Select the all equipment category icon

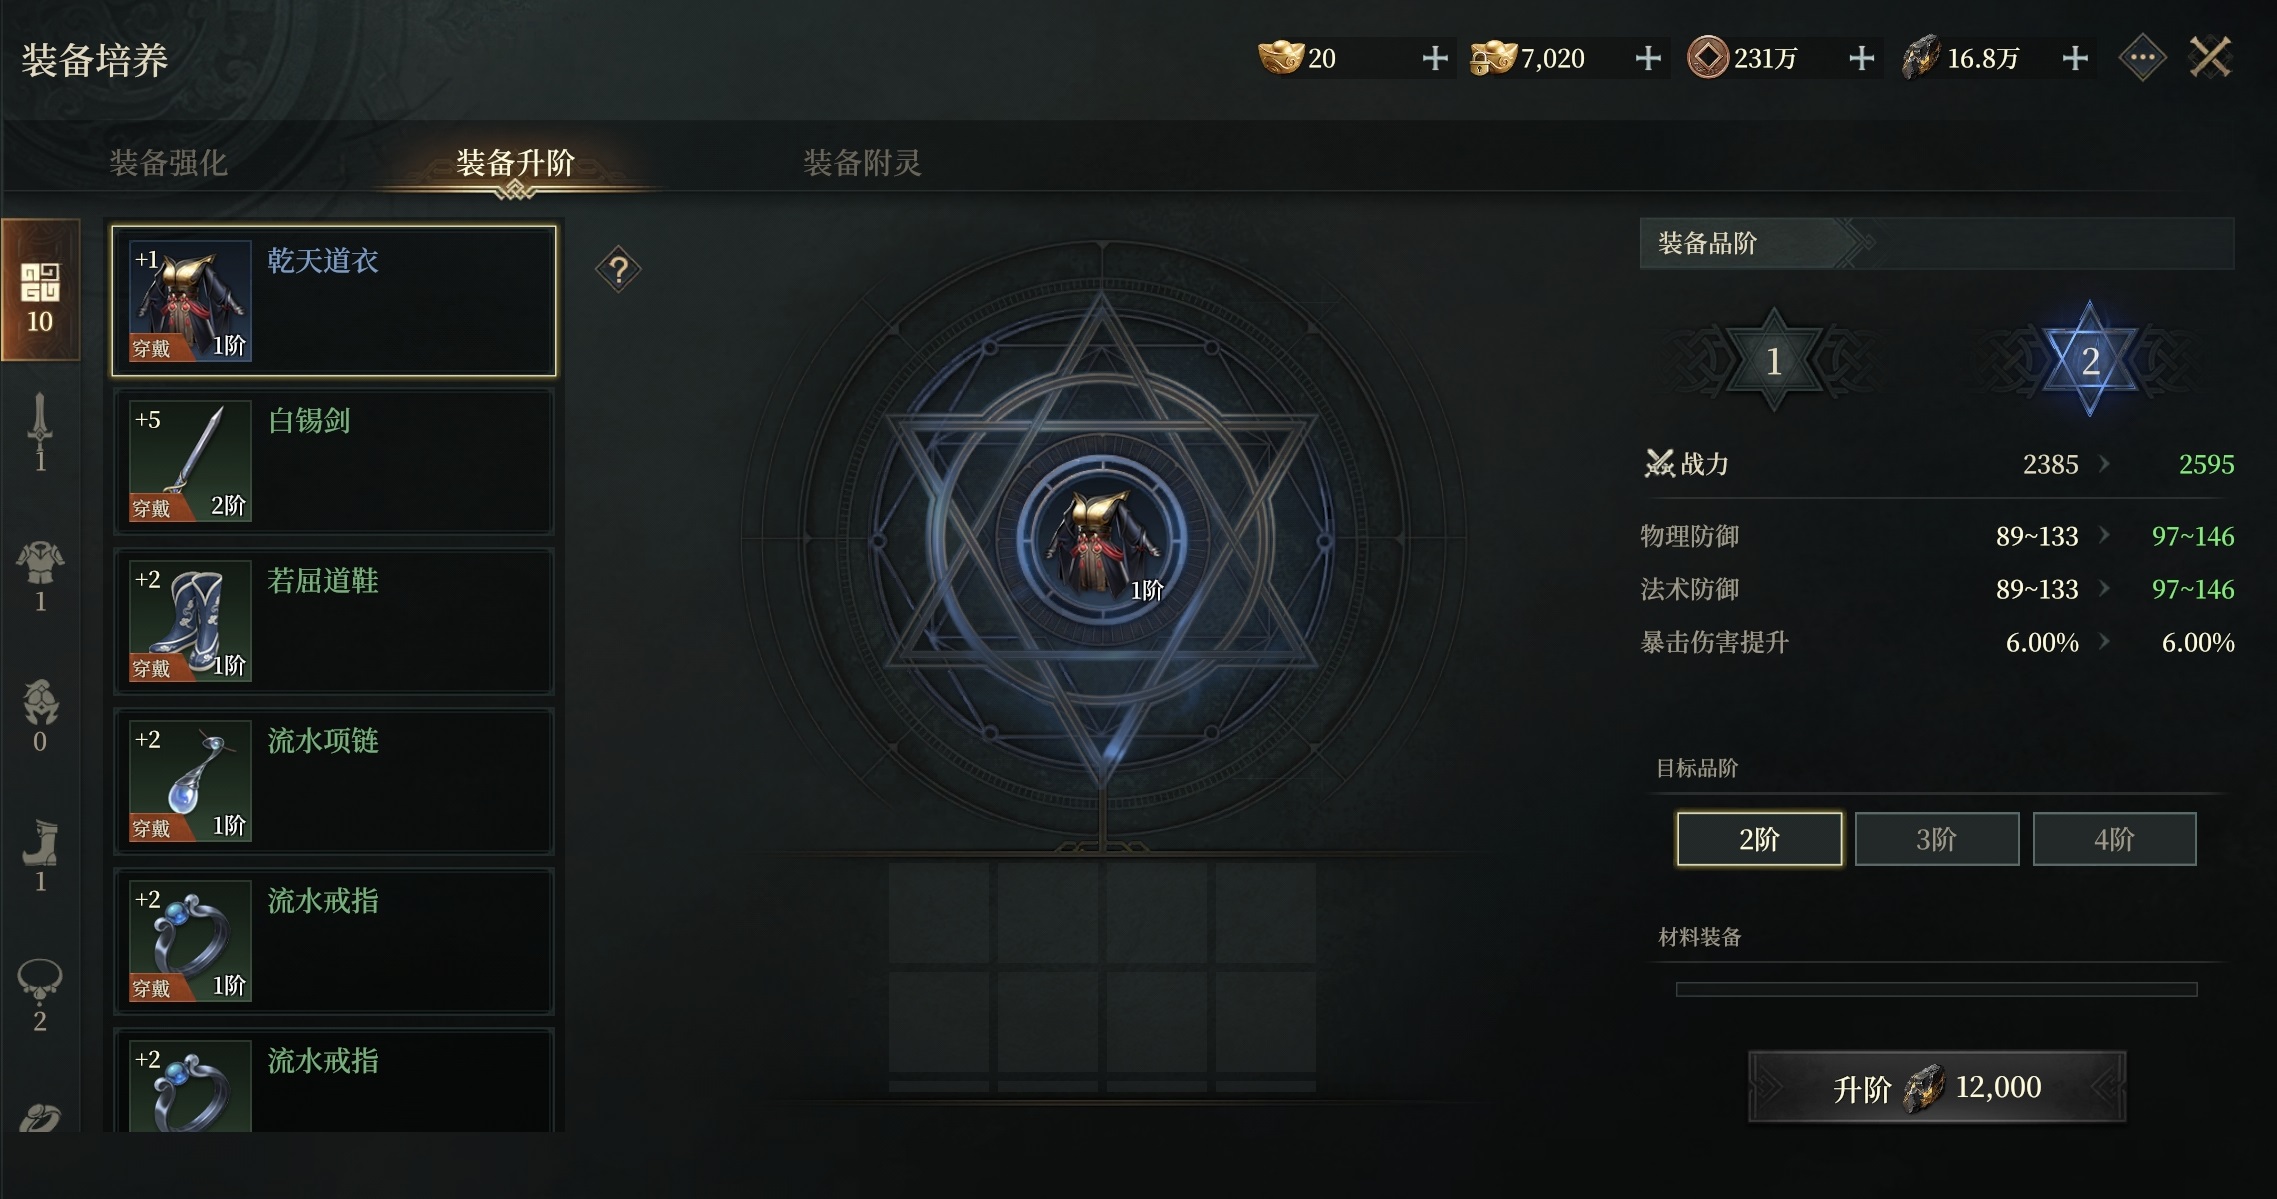click(x=40, y=290)
